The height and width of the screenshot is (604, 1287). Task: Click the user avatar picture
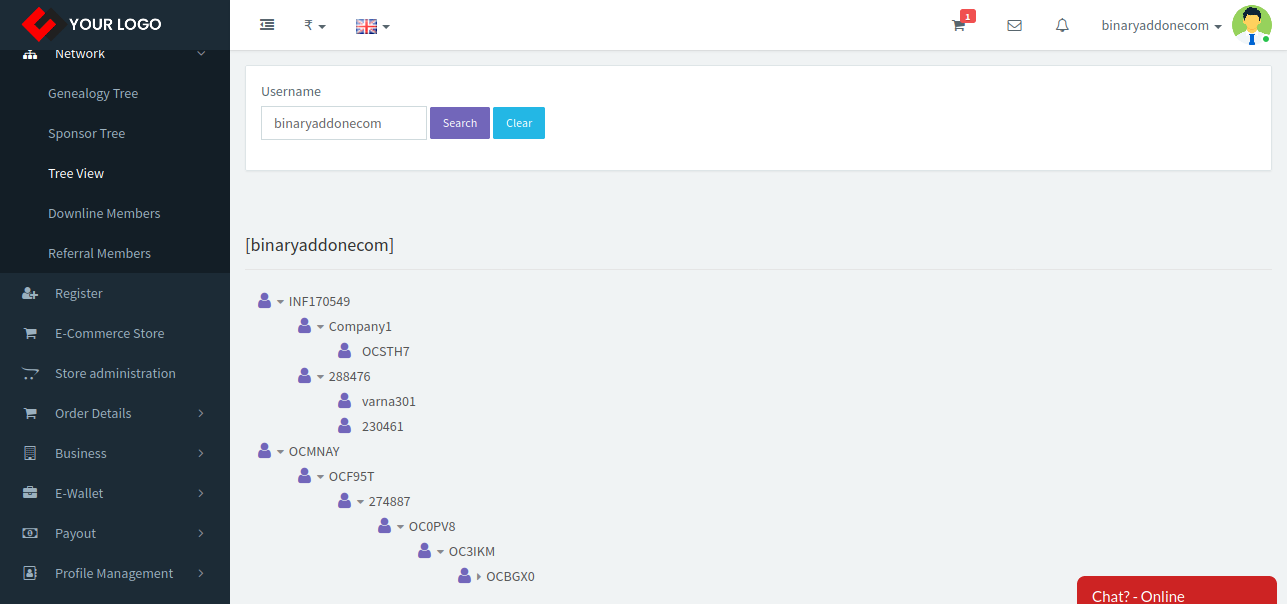pyautogui.click(x=1252, y=25)
